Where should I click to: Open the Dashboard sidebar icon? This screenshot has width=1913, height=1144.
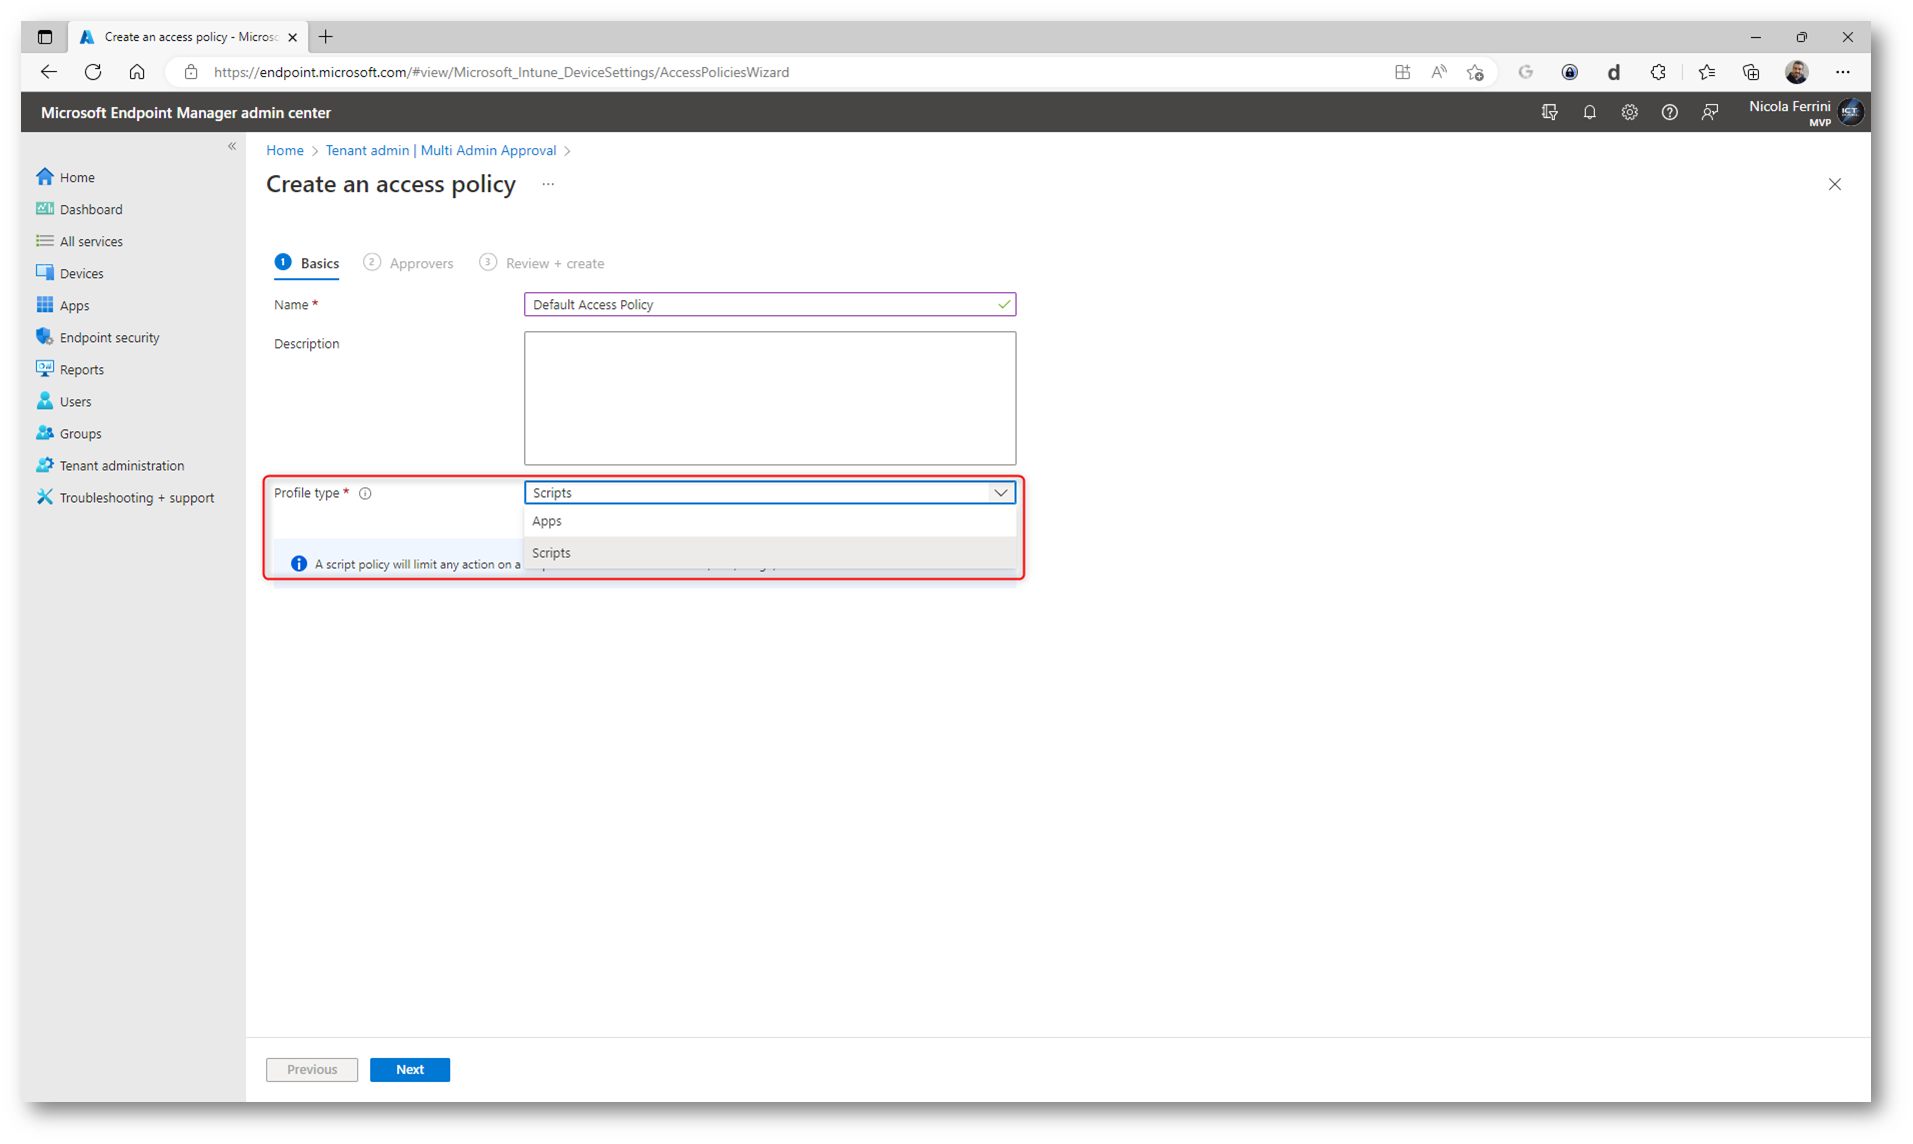point(45,209)
